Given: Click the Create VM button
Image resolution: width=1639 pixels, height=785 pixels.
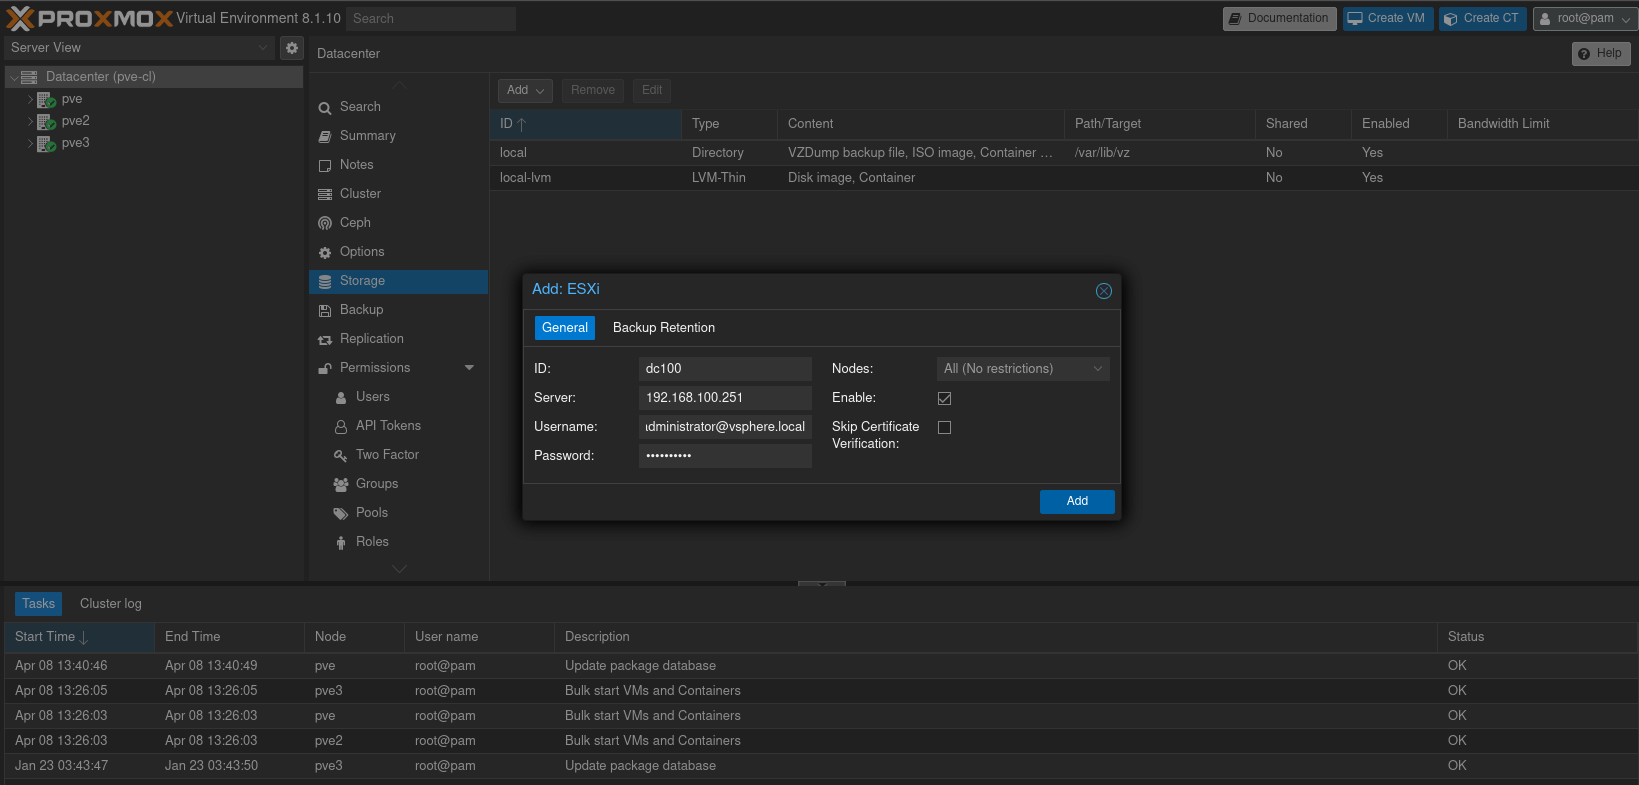Looking at the screenshot, I should click(1388, 18).
